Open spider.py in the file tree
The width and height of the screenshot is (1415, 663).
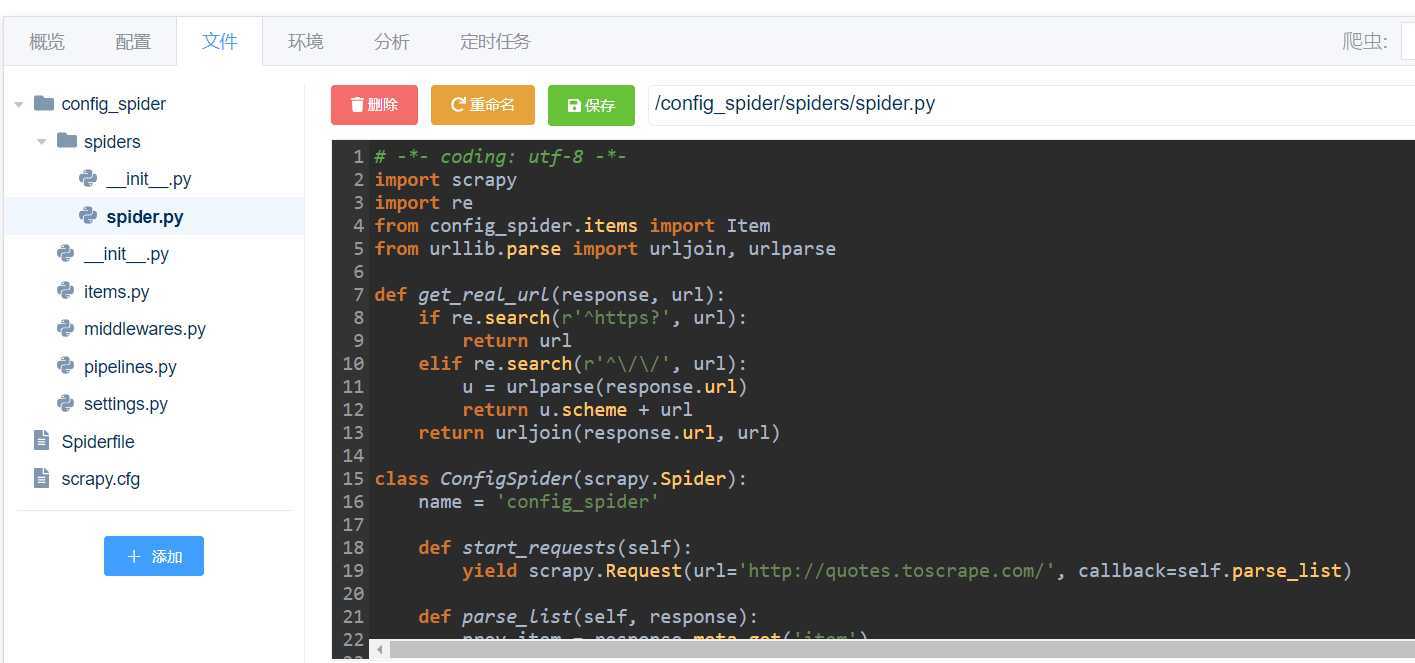[145, 216]
